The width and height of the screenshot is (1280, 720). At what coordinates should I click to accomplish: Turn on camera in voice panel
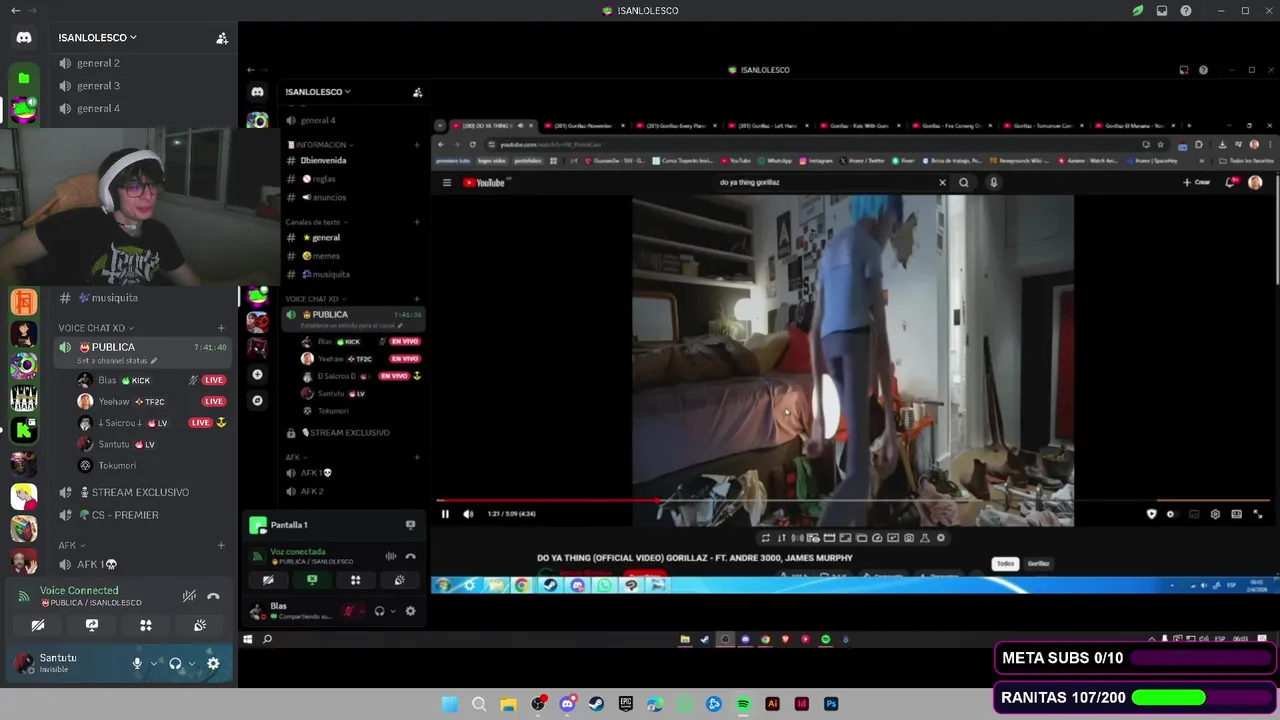click(x=38, y=626)
